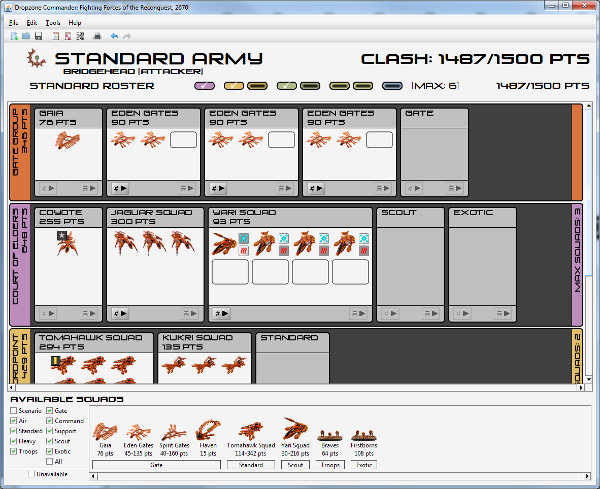Open left arrow menu on Coyote card

(48, 314)
